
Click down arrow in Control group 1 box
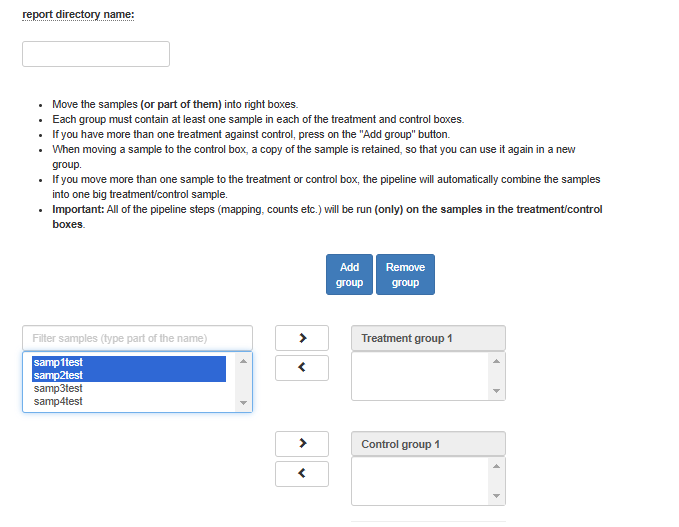pyautogui.click(x=496, y=496)
